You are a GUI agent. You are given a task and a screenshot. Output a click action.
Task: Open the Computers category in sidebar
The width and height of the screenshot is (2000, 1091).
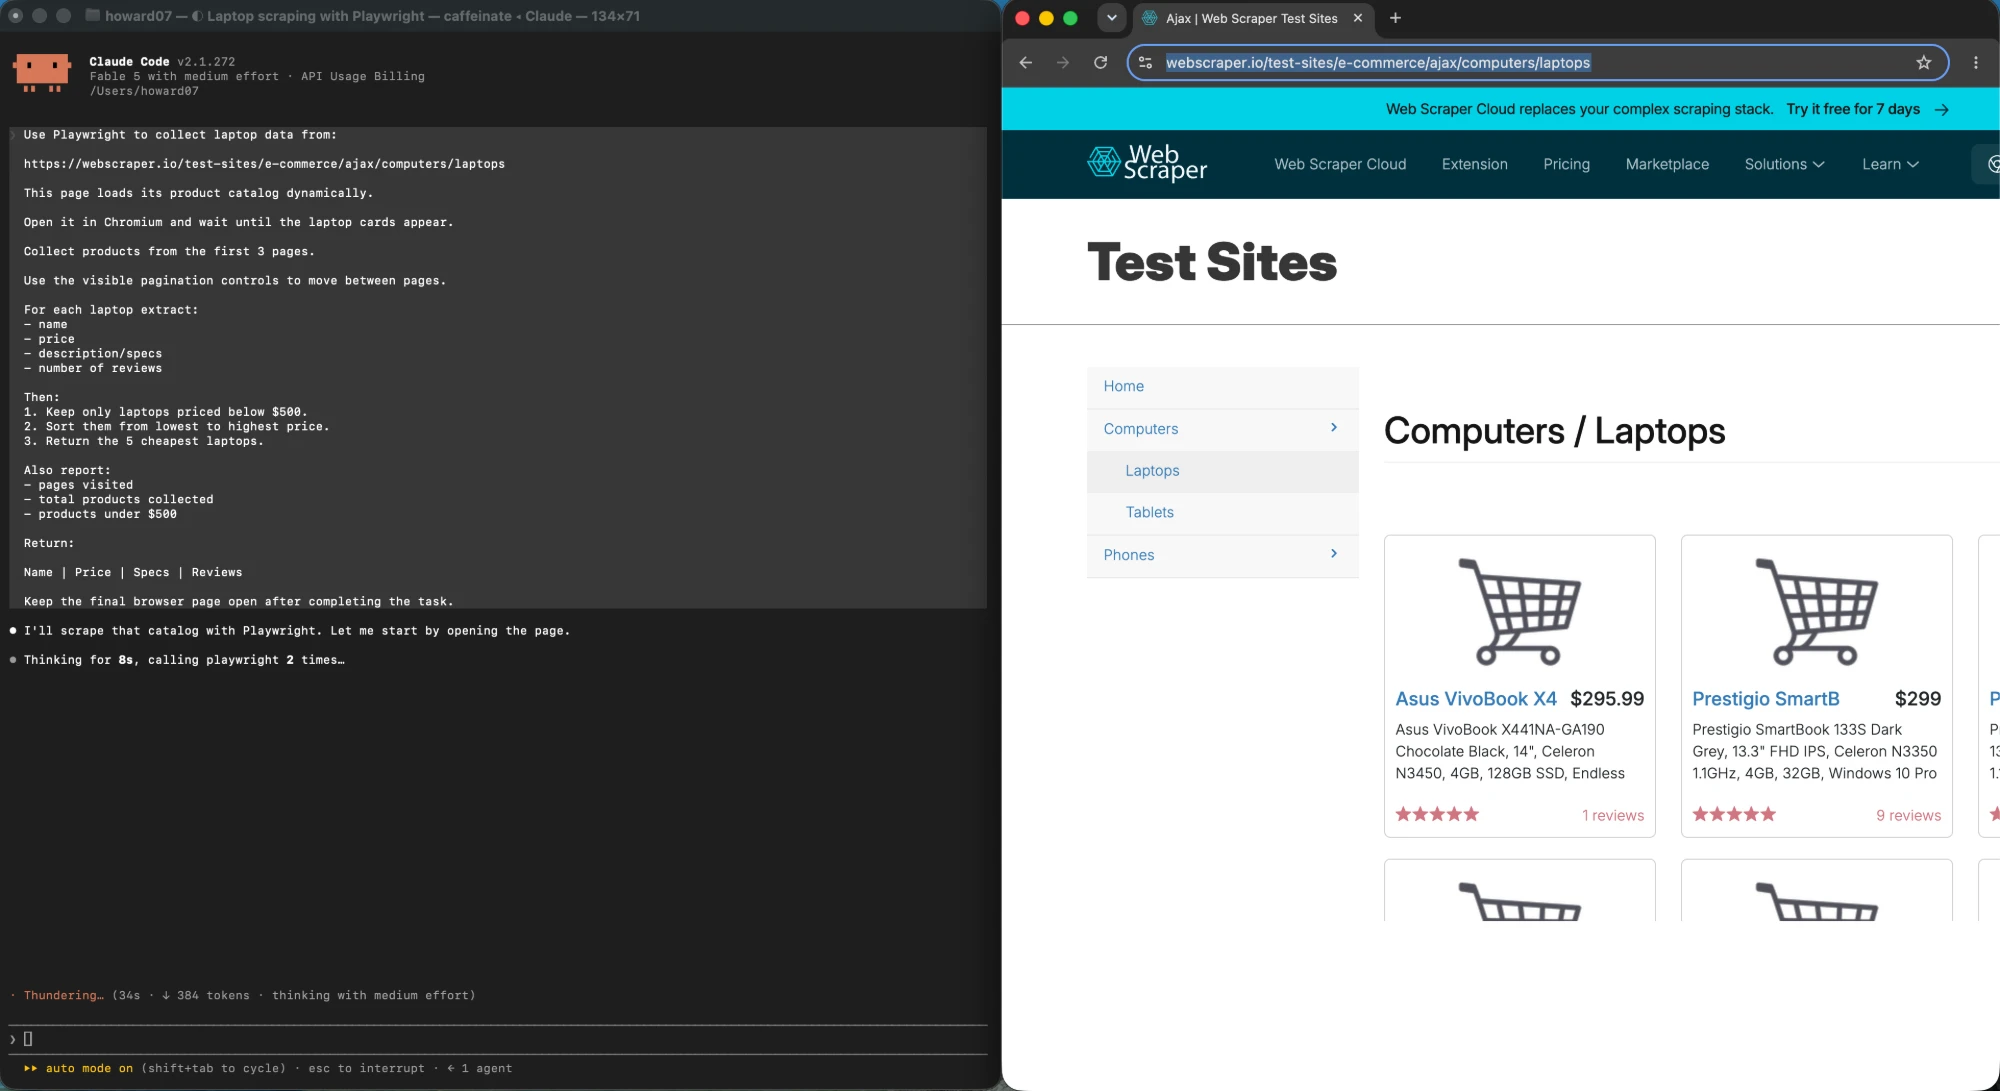pos(1140,429)
